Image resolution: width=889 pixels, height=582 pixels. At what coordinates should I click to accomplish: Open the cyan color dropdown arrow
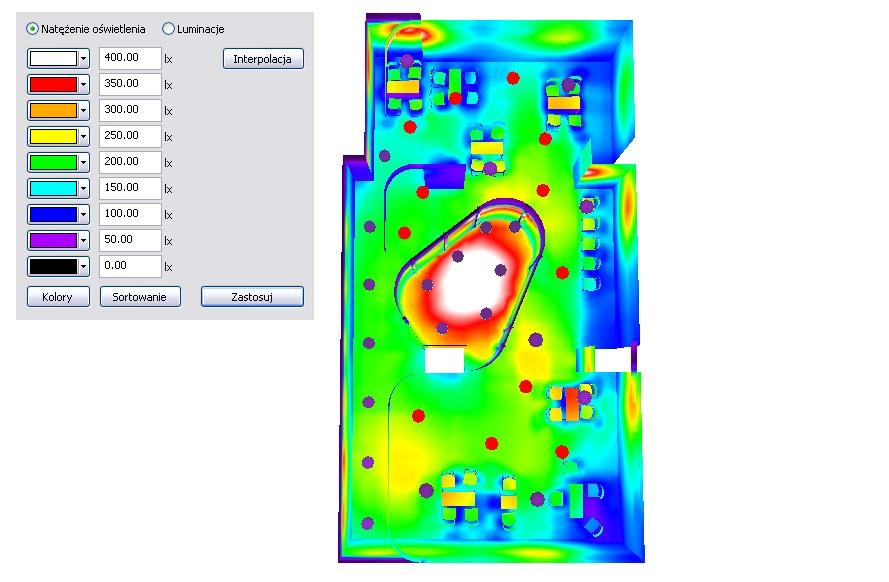click(84, 189)
